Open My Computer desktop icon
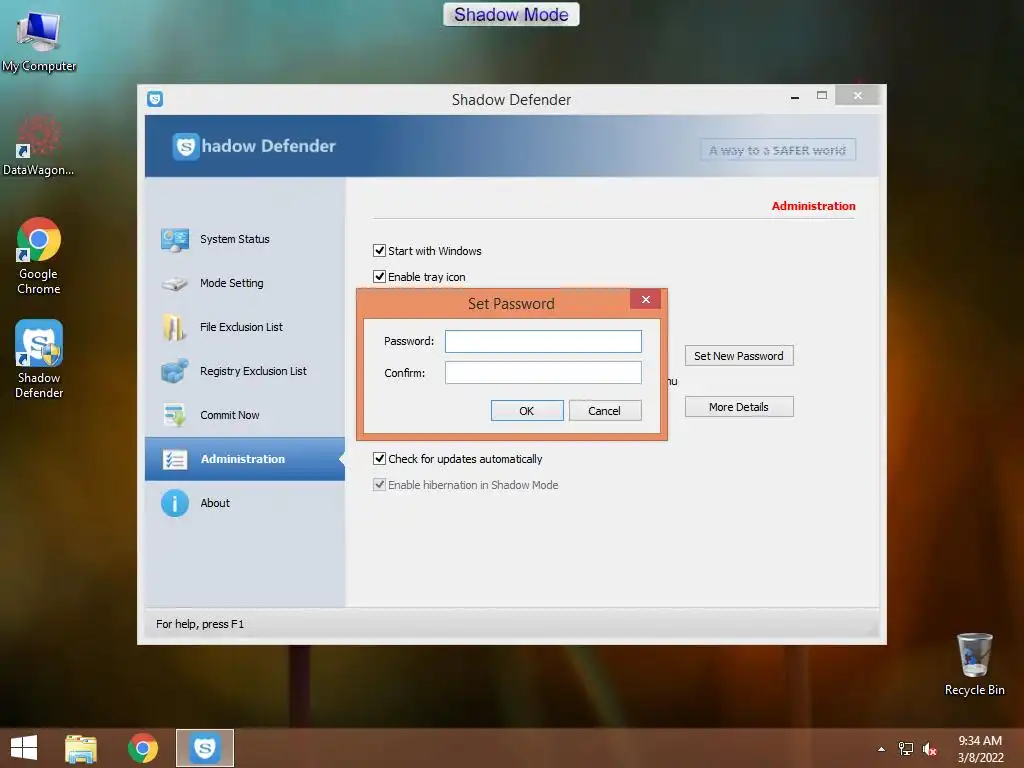The height and width of the screenshot is (768, 1024). tap(39, 40)
